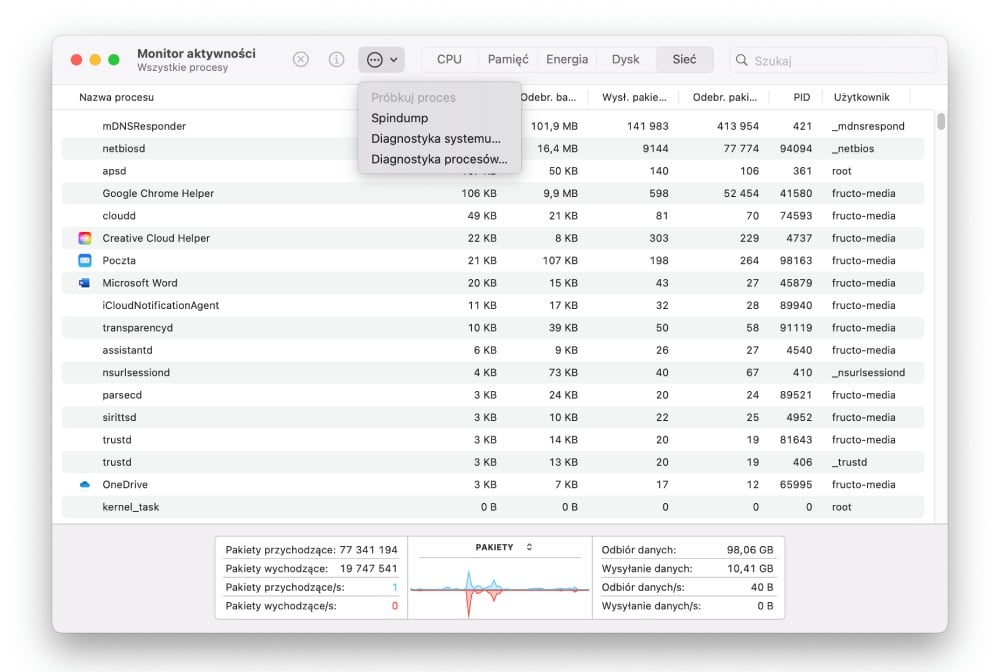Select trustd row owned by fructo-media
1000x672 pixels.
pos(492,440)
